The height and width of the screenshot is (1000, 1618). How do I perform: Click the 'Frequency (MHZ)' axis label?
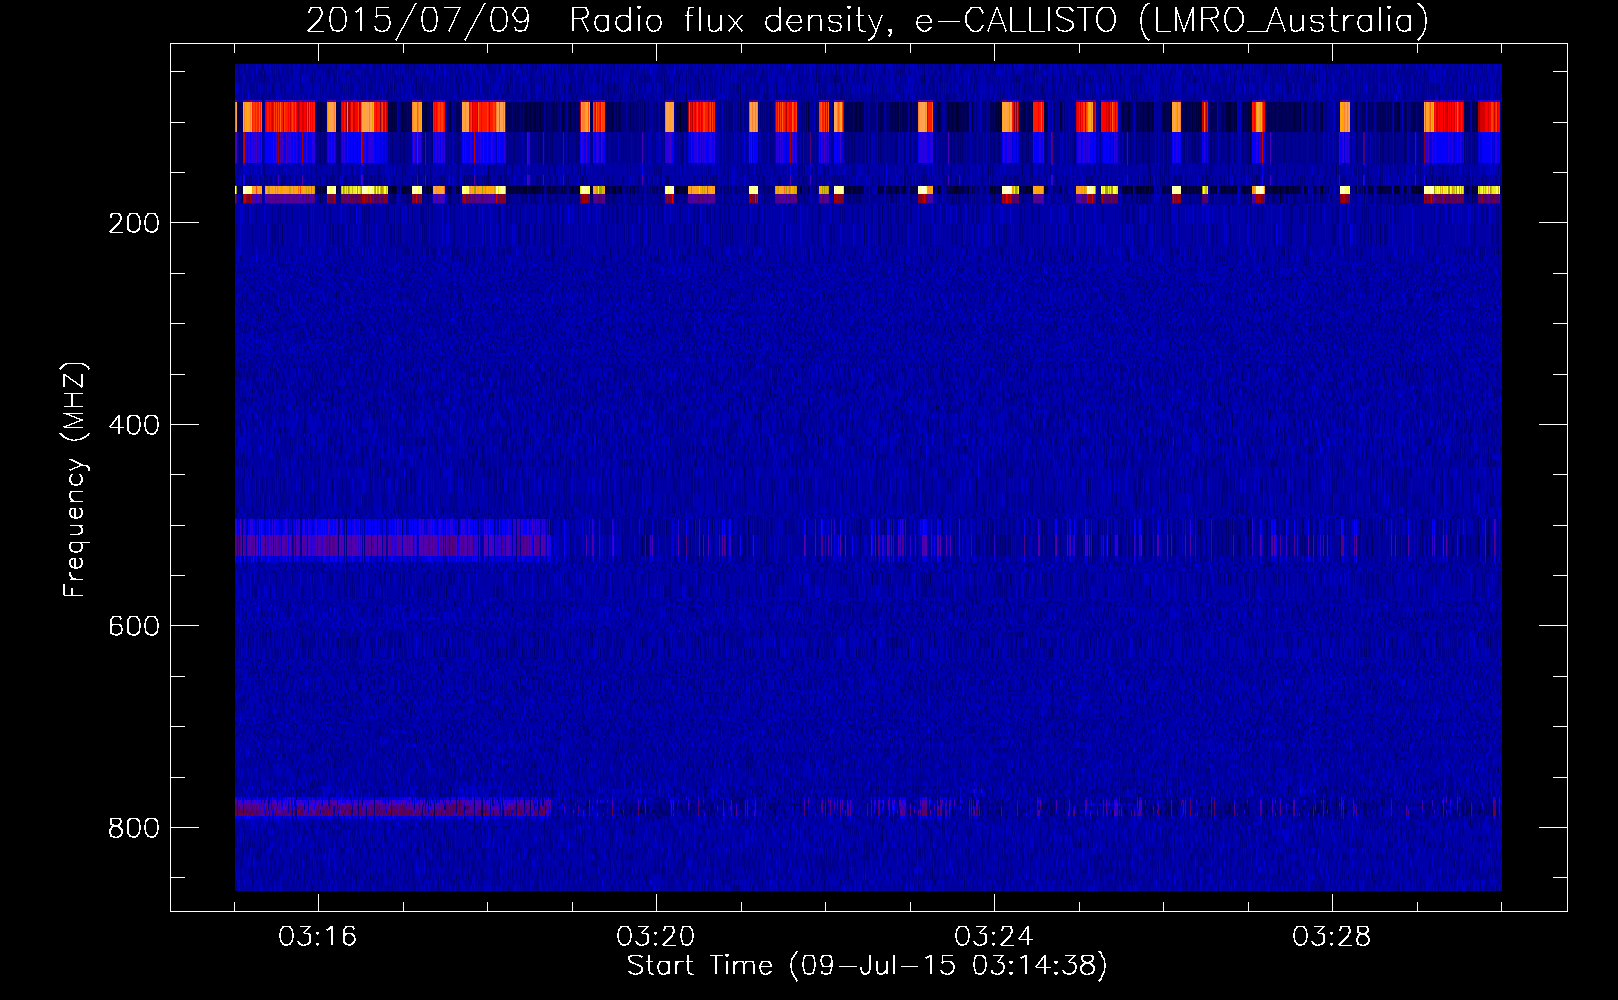pyautogui.click(x=75, y=480)
